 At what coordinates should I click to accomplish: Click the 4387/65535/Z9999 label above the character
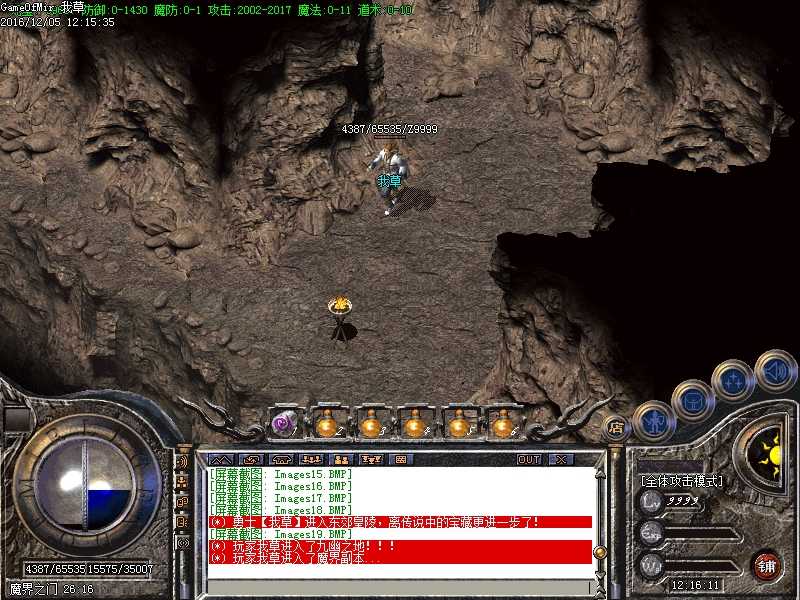coord(390,129)
